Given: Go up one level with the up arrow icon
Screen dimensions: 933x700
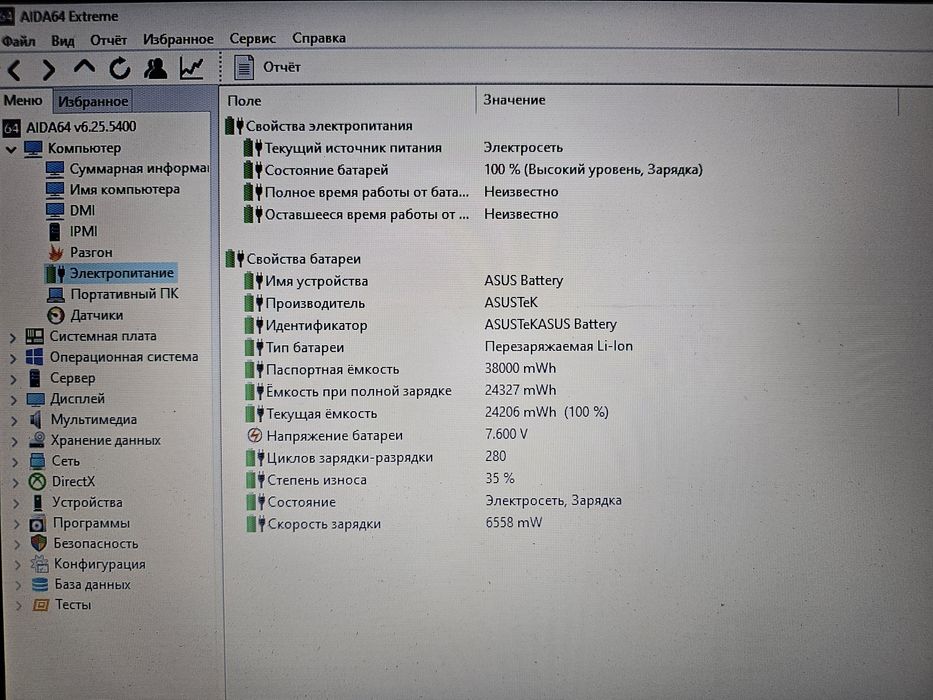Looking at the screenshot, I should pos(84,67).
